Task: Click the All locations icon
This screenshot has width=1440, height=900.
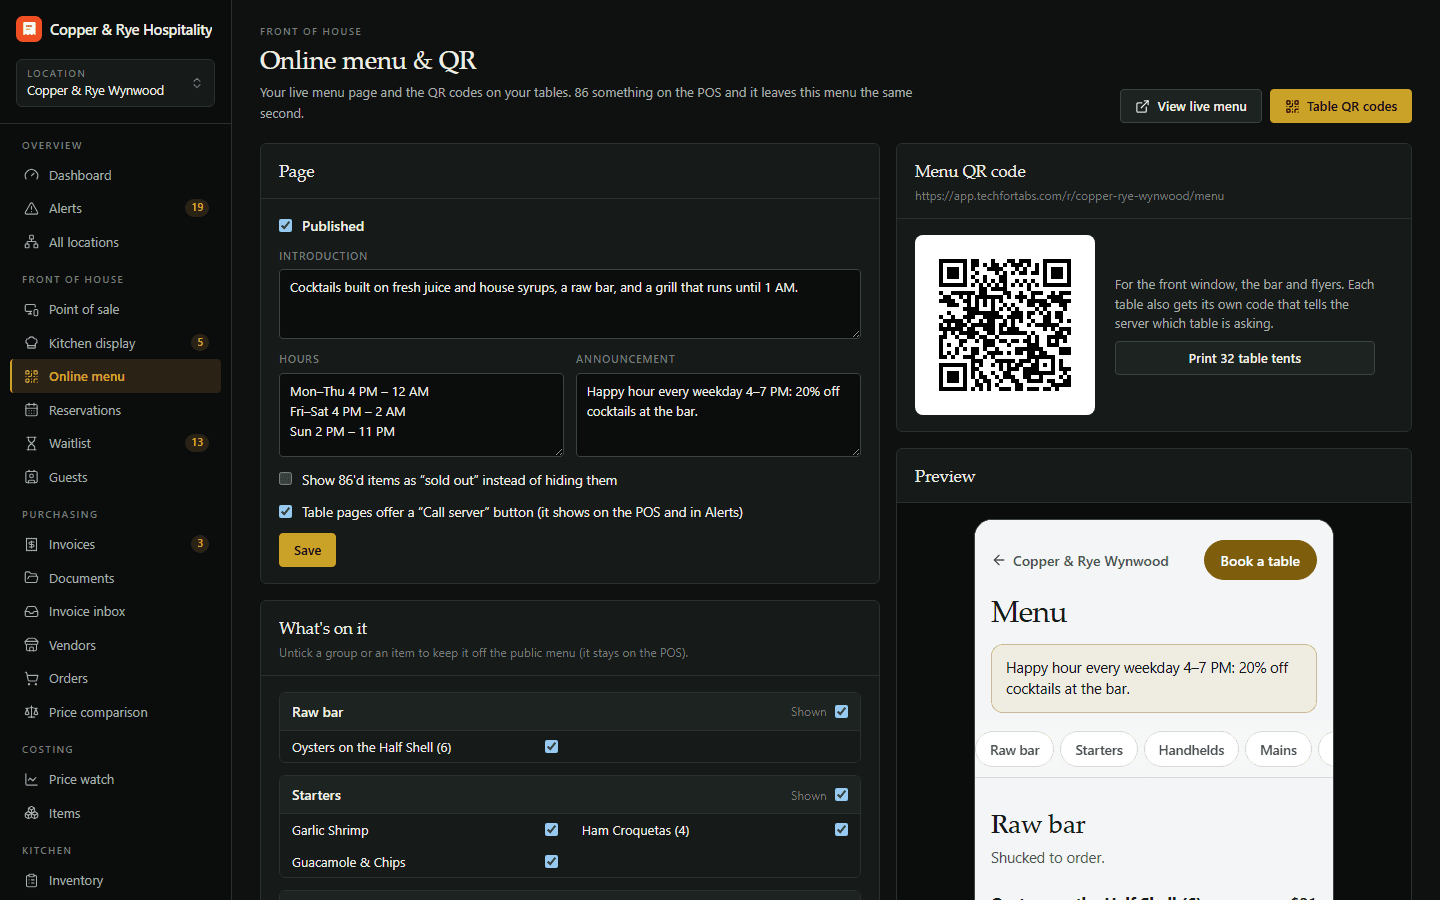Action: pyautogui.click(x=31, y=242)
